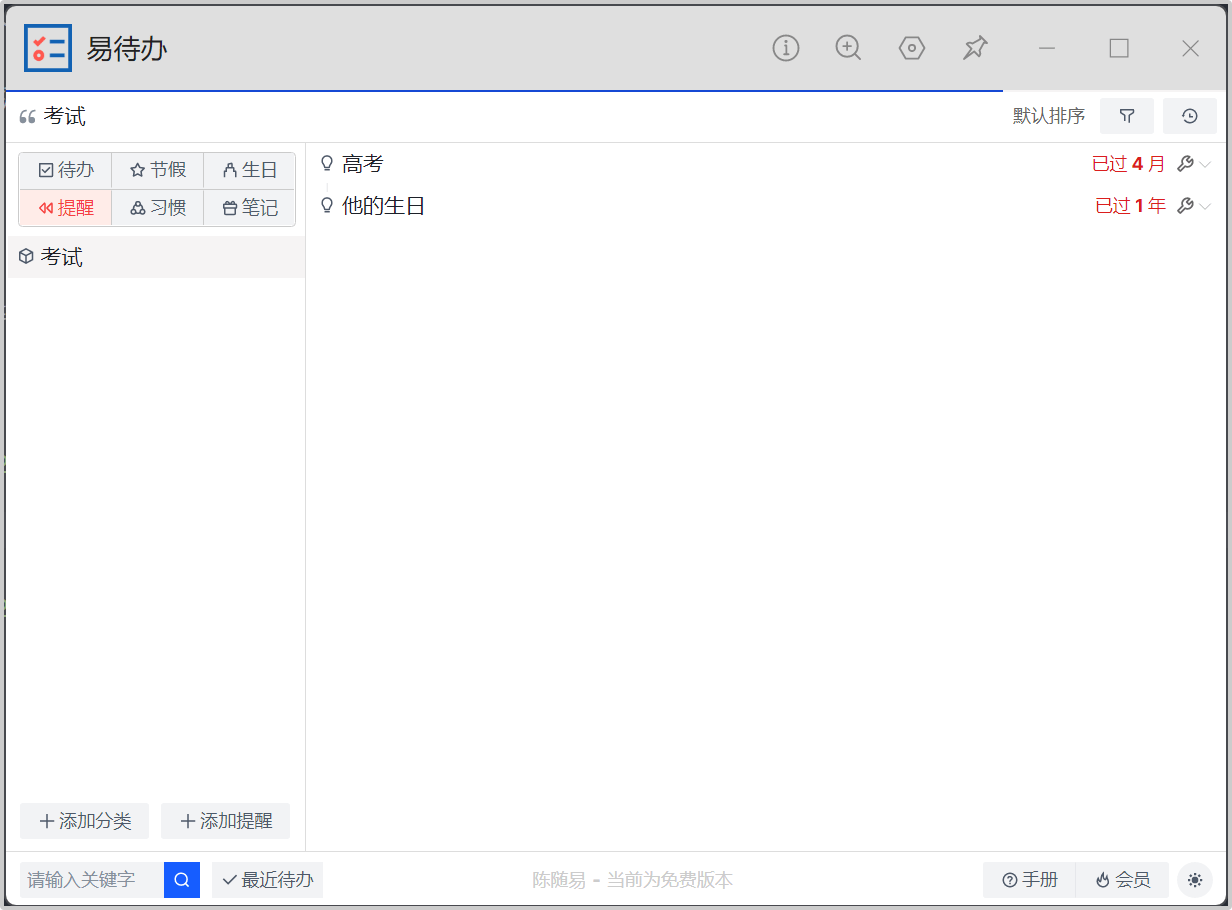Click the info icon in title bar

click(786, 48)
